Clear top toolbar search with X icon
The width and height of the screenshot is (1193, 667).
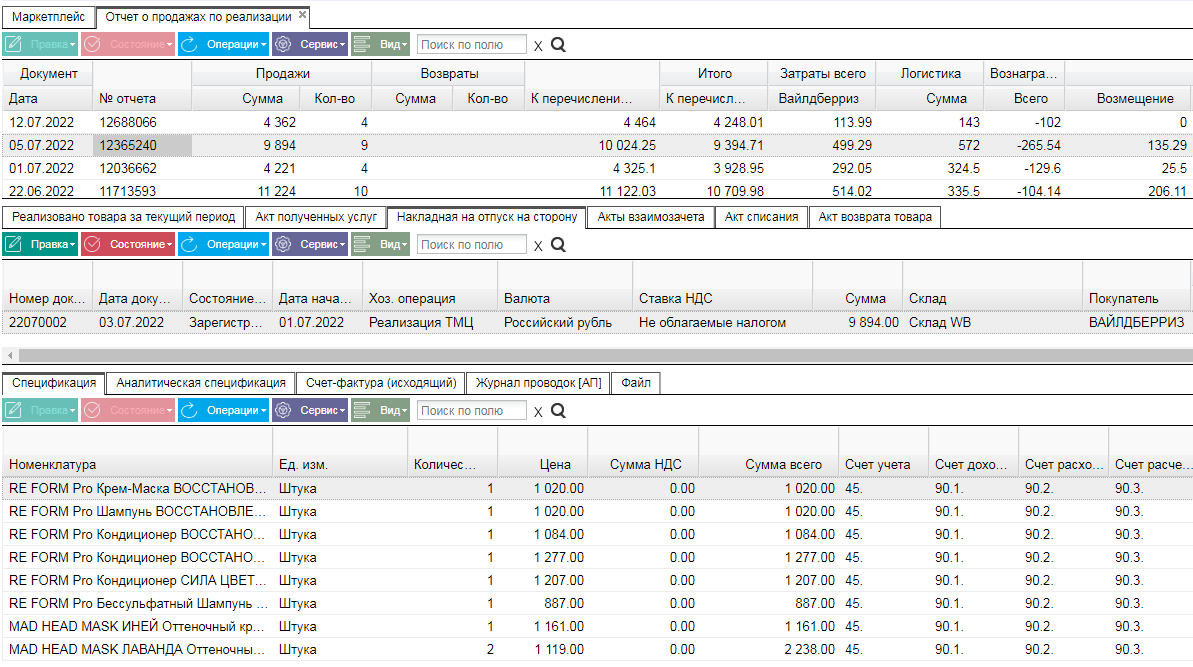coord(538,46)
